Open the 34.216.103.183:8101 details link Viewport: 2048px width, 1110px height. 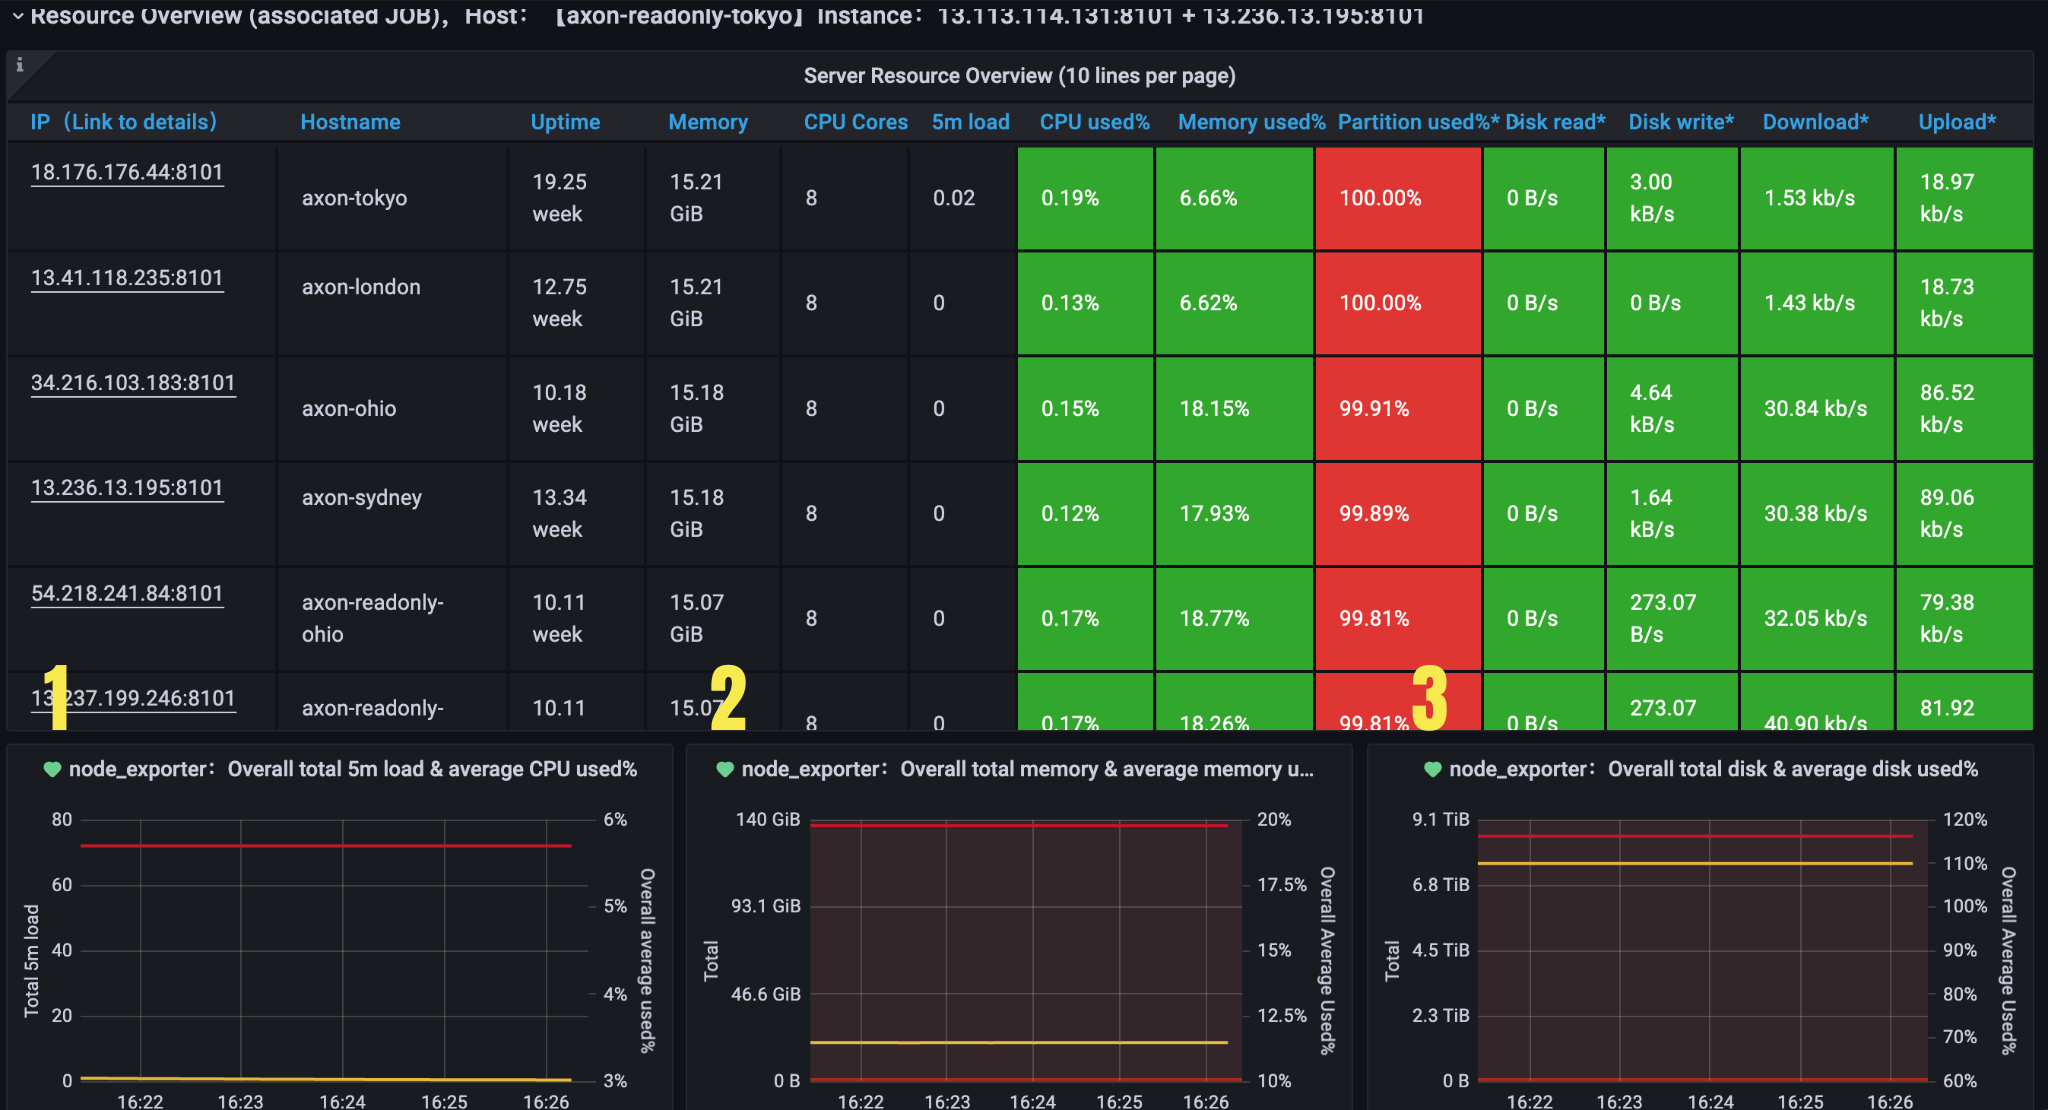pyautogui.click(x=133, y=383)
